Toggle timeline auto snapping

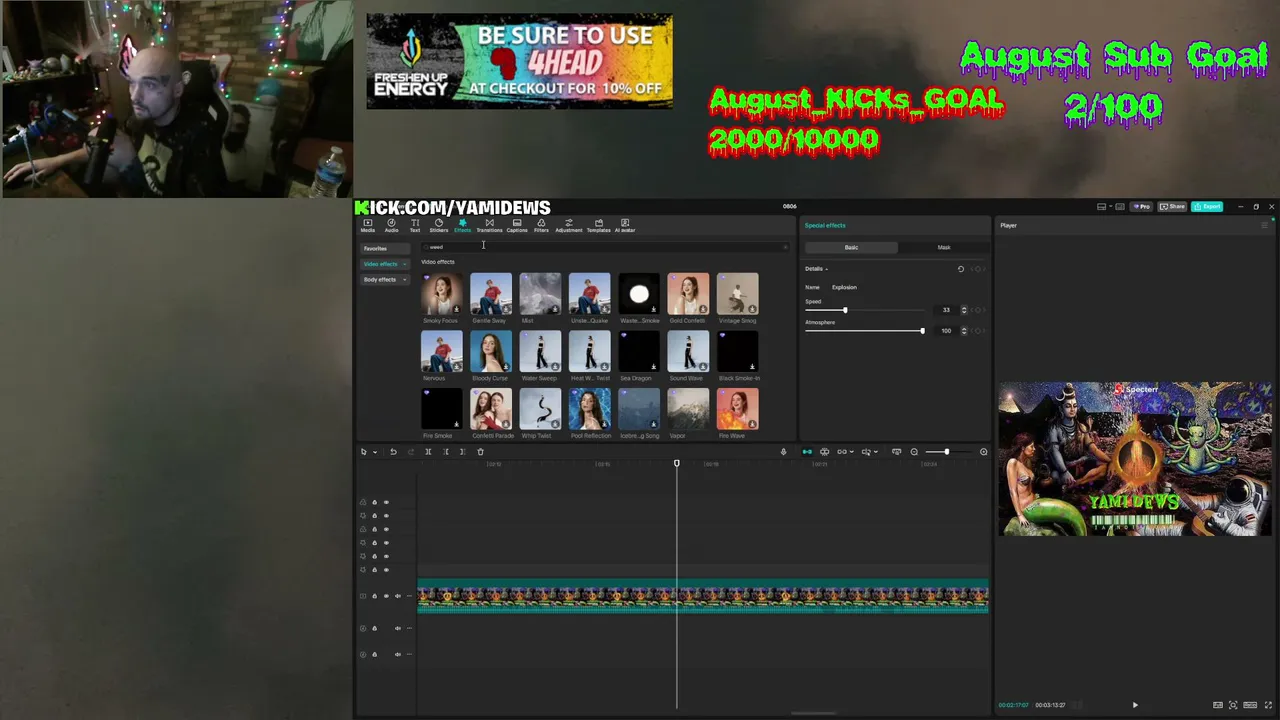[x=824, y=452]
